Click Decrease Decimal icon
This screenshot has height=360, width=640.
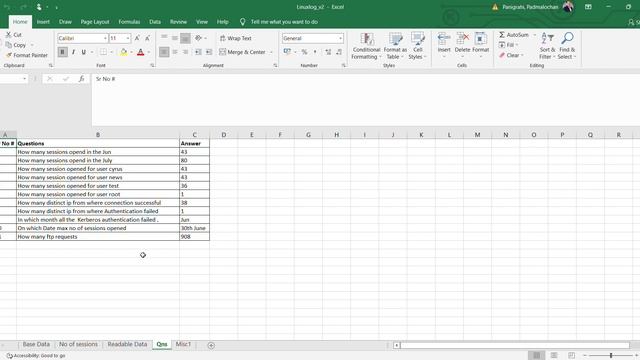click(x=339, y=52)
